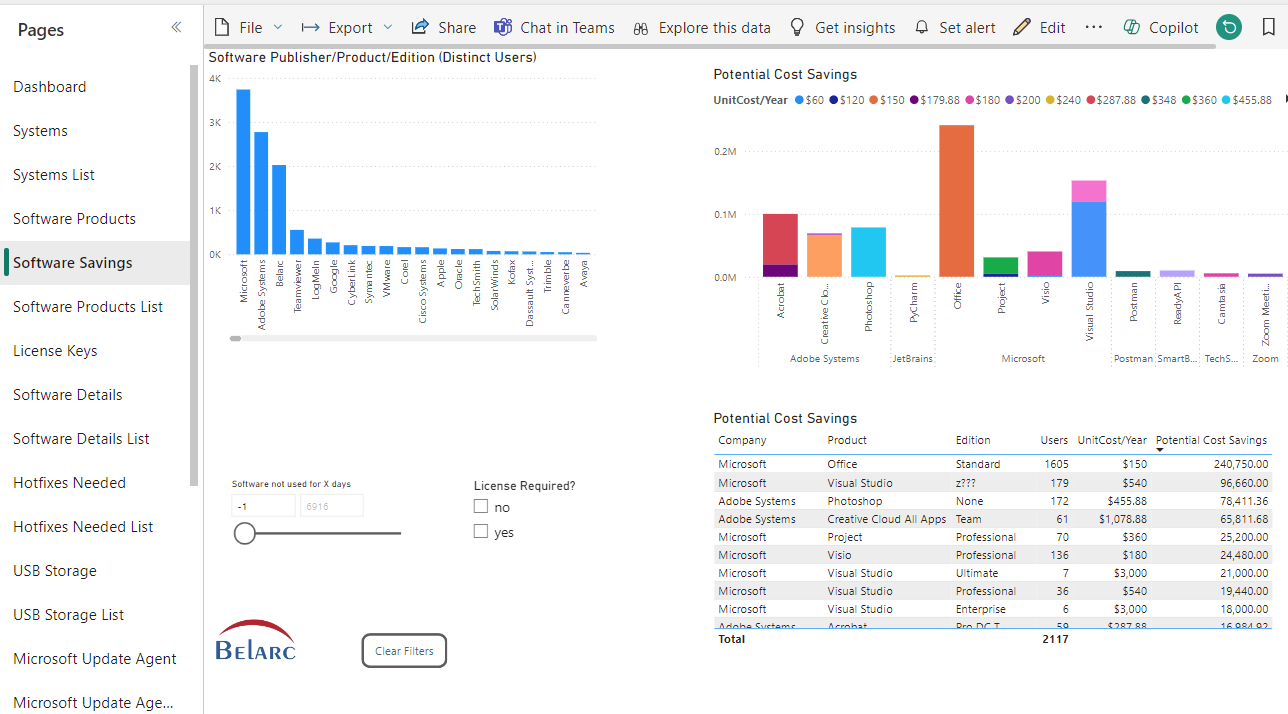Expand the File dropdown menu
The height and width of the screenshot is (714, 1288).
tap(278, 27)
